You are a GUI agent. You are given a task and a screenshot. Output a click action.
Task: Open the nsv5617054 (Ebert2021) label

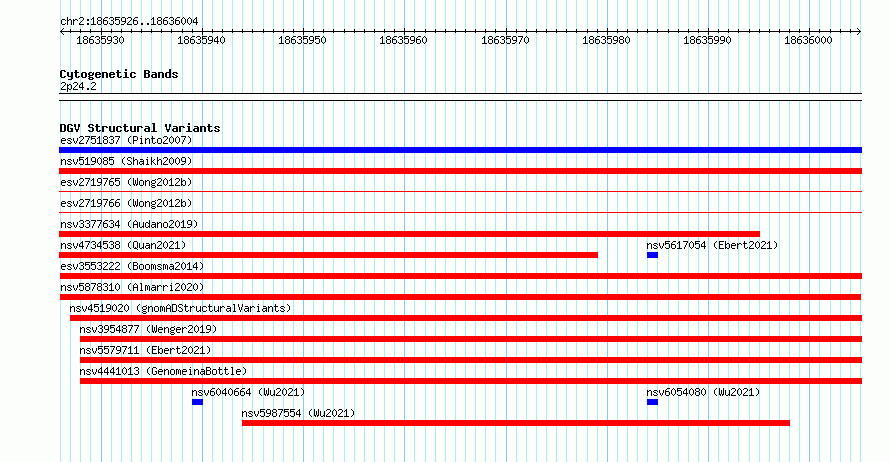[712, 245]
